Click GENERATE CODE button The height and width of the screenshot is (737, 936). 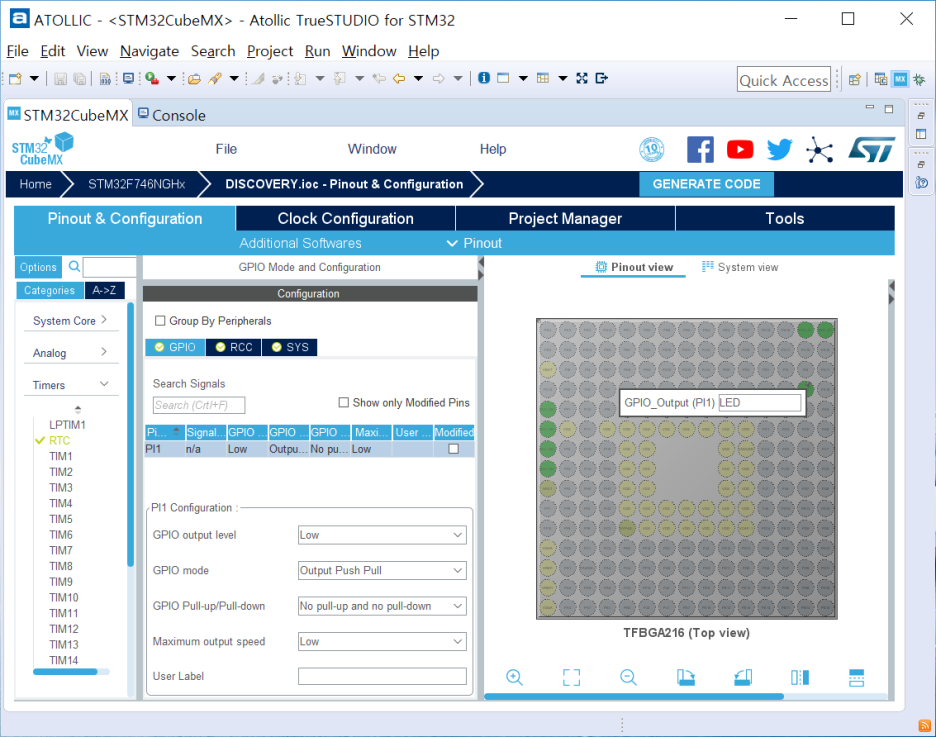pyautogui.click(x=706, y=184)
